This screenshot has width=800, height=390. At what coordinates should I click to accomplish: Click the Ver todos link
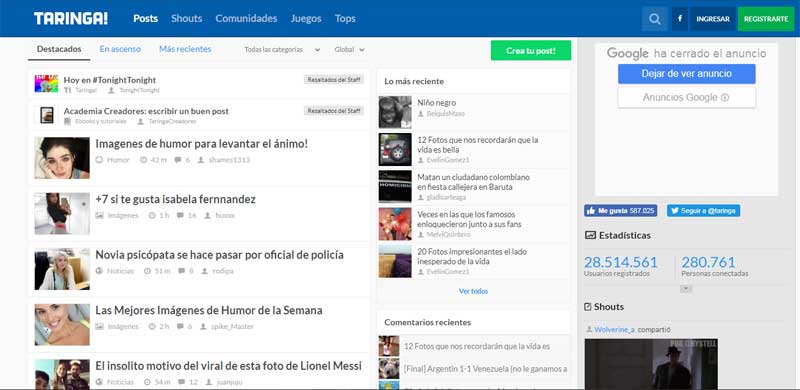[473, 291]
